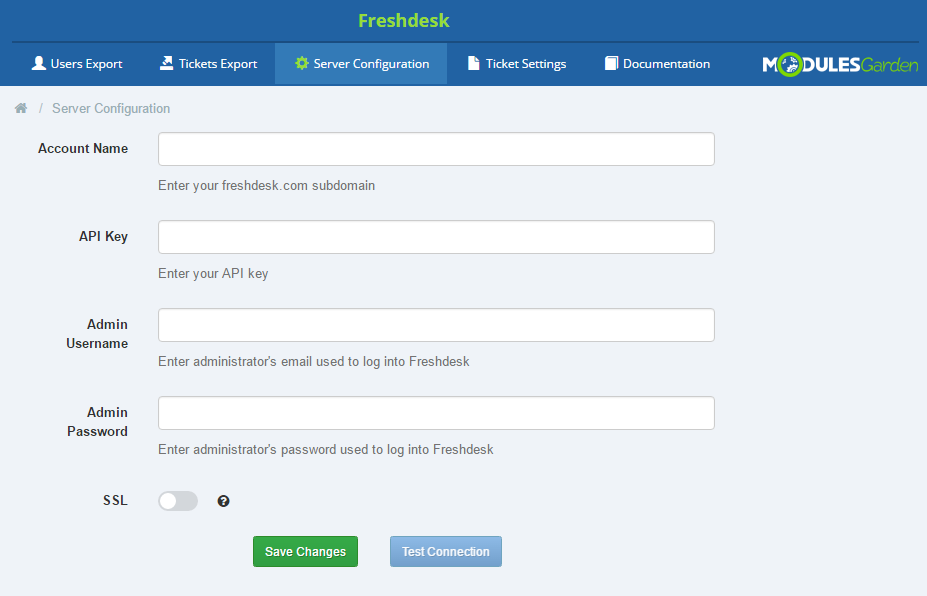Screen dimensions: 927x596
Task: Click the SSL help question mark icon
Action: tap(223, 501)
